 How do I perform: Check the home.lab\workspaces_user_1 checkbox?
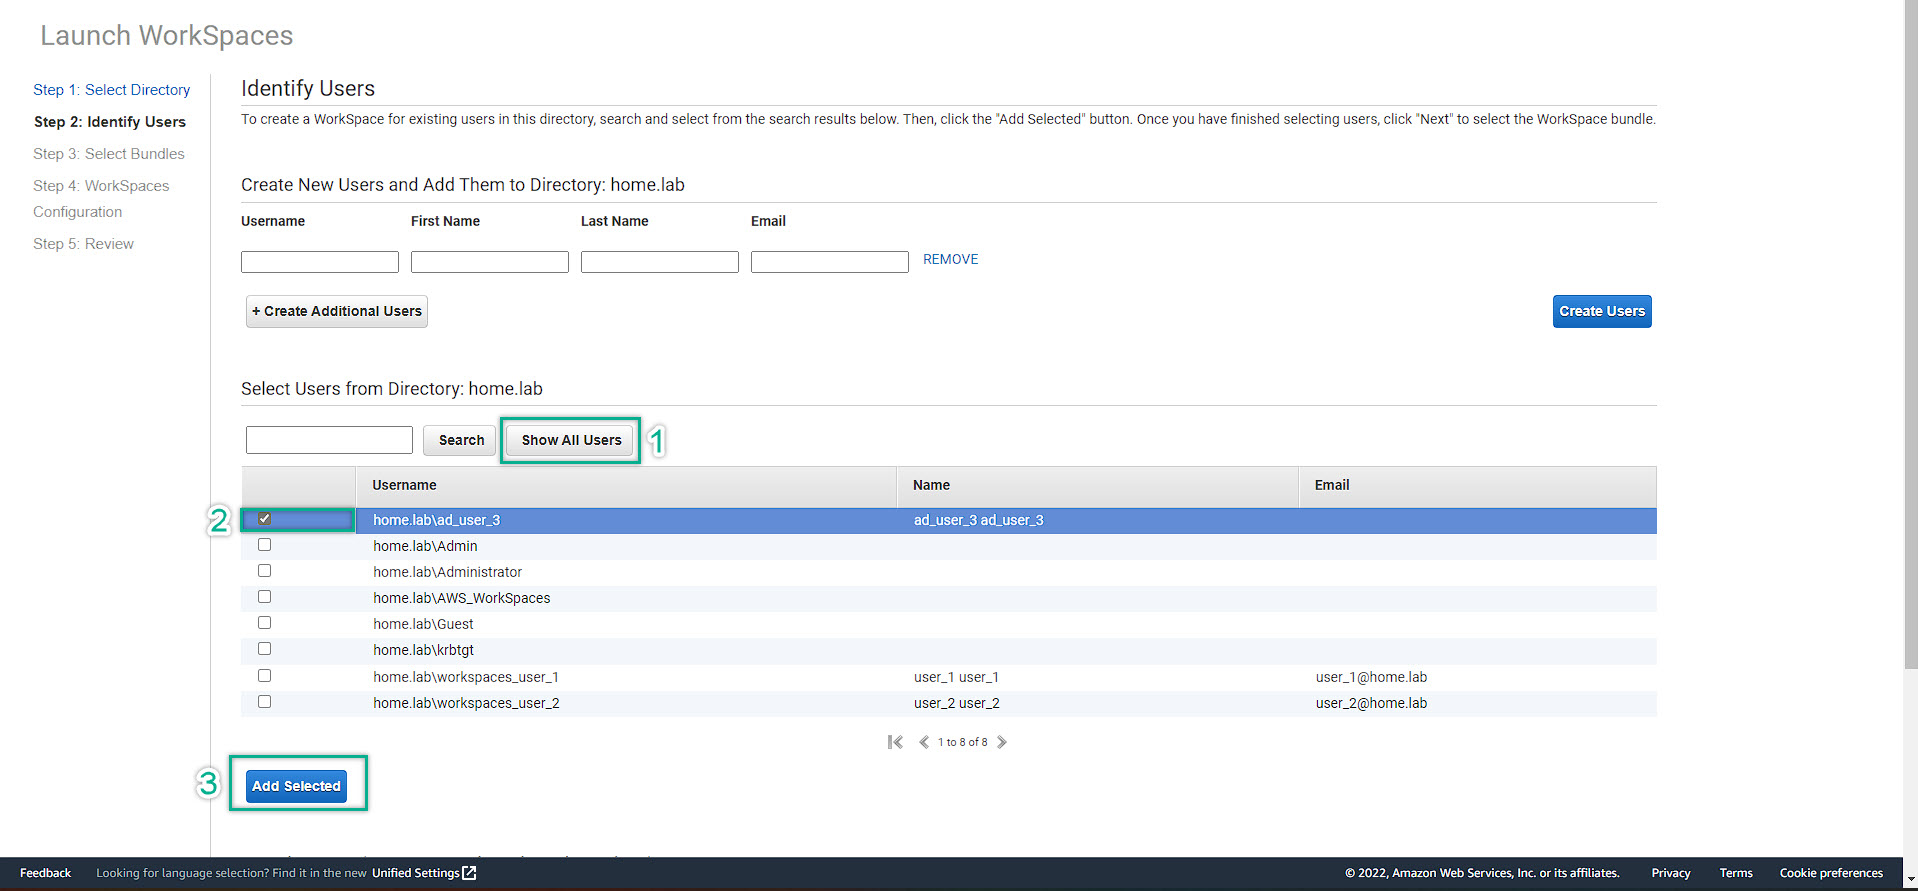[264, 676]
